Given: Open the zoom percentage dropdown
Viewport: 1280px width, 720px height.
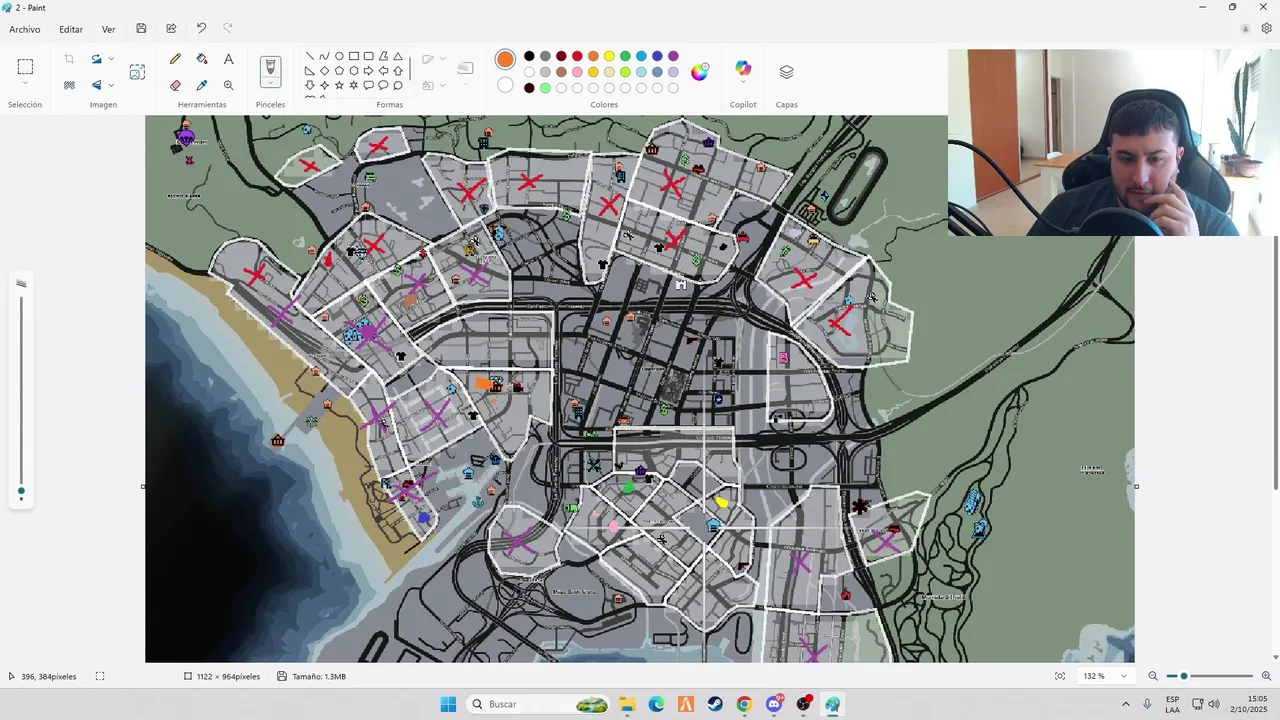Looking at the screenshot, I should 1125,676.
